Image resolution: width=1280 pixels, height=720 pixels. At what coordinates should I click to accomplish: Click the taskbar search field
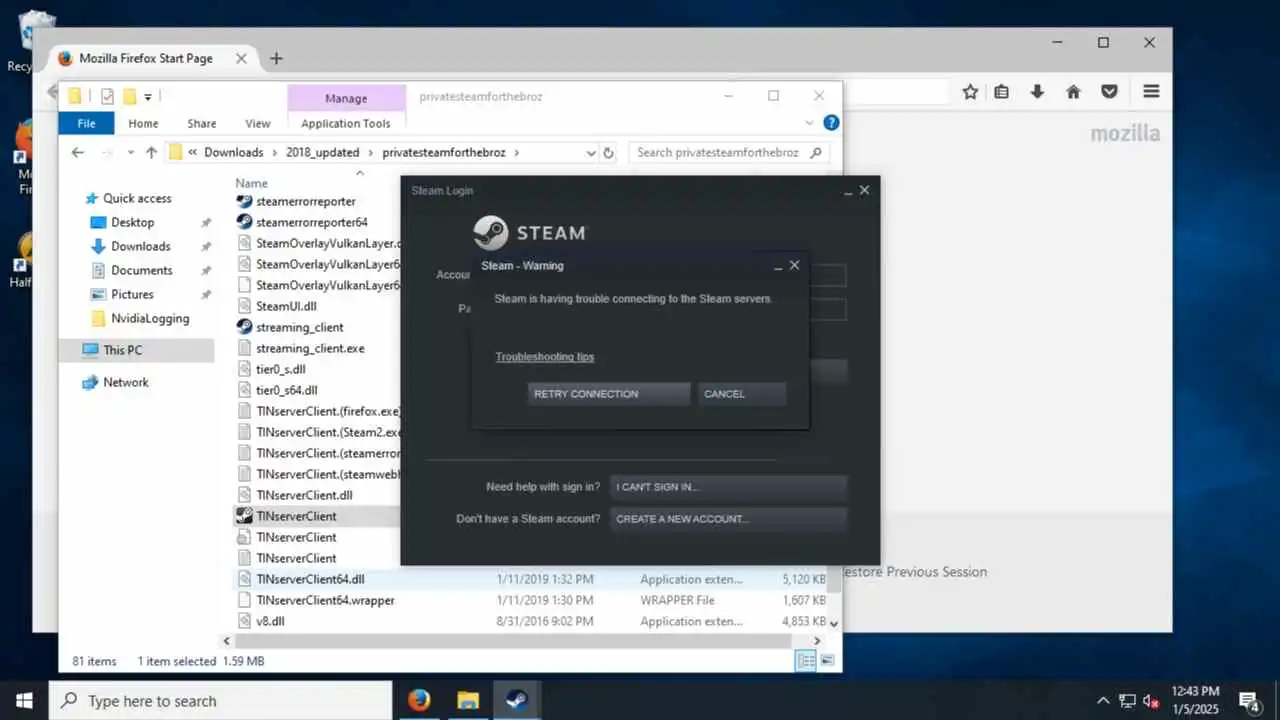pyautogui.click(x=220, y=701)
